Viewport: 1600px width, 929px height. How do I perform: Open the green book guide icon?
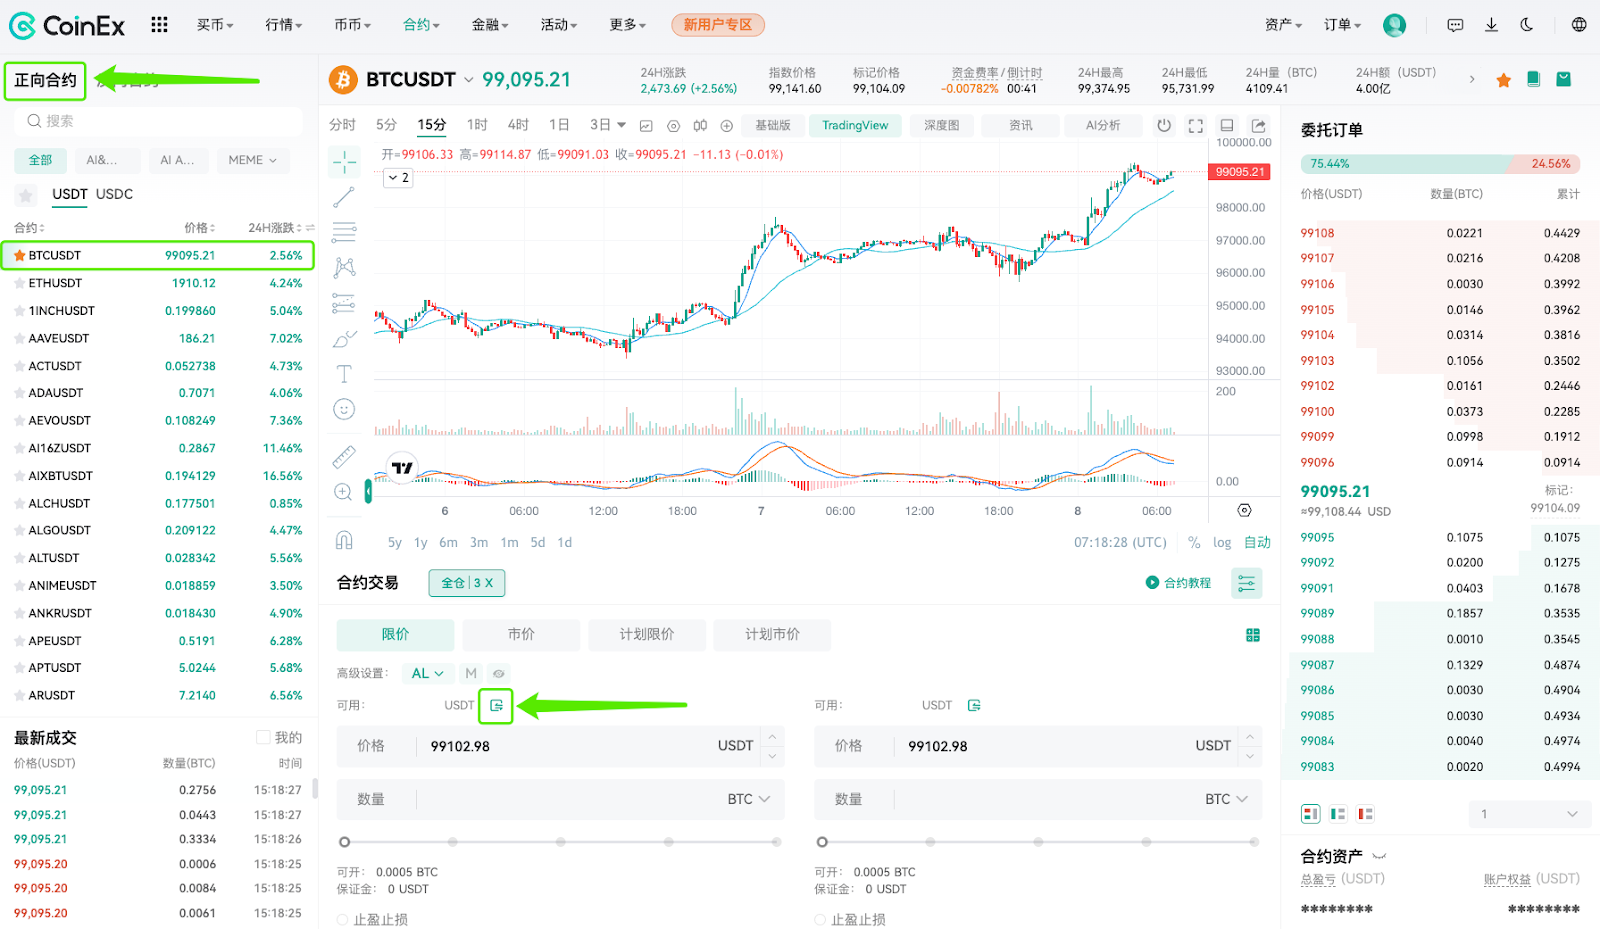click(1533, 79)
